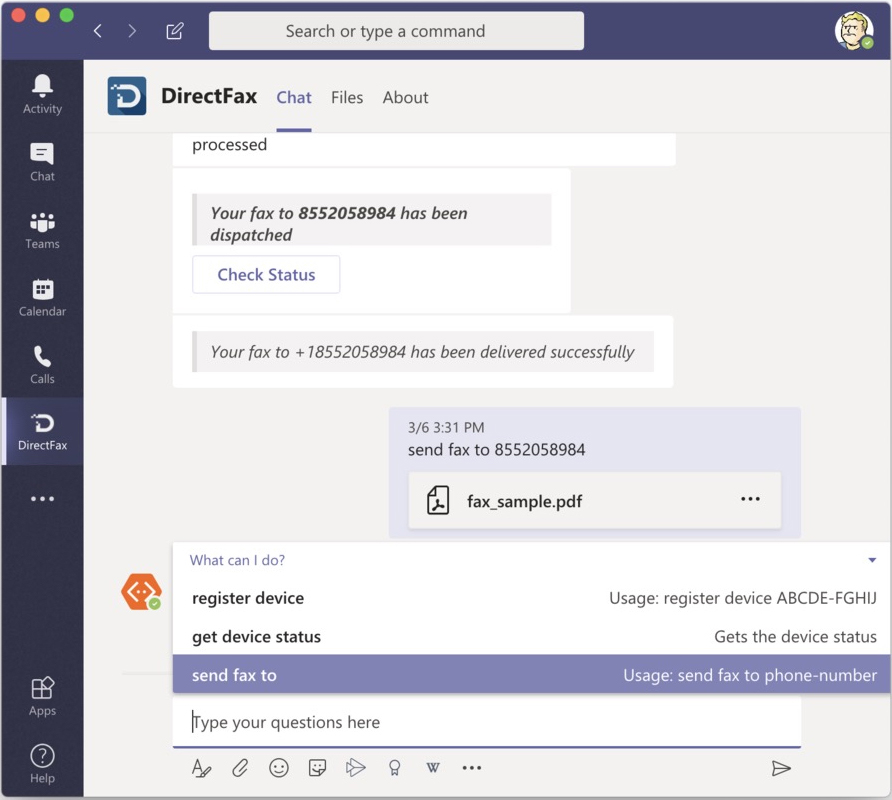Open the sticker picker
Viewport: 892px width, 800px height.
point(317,768)
